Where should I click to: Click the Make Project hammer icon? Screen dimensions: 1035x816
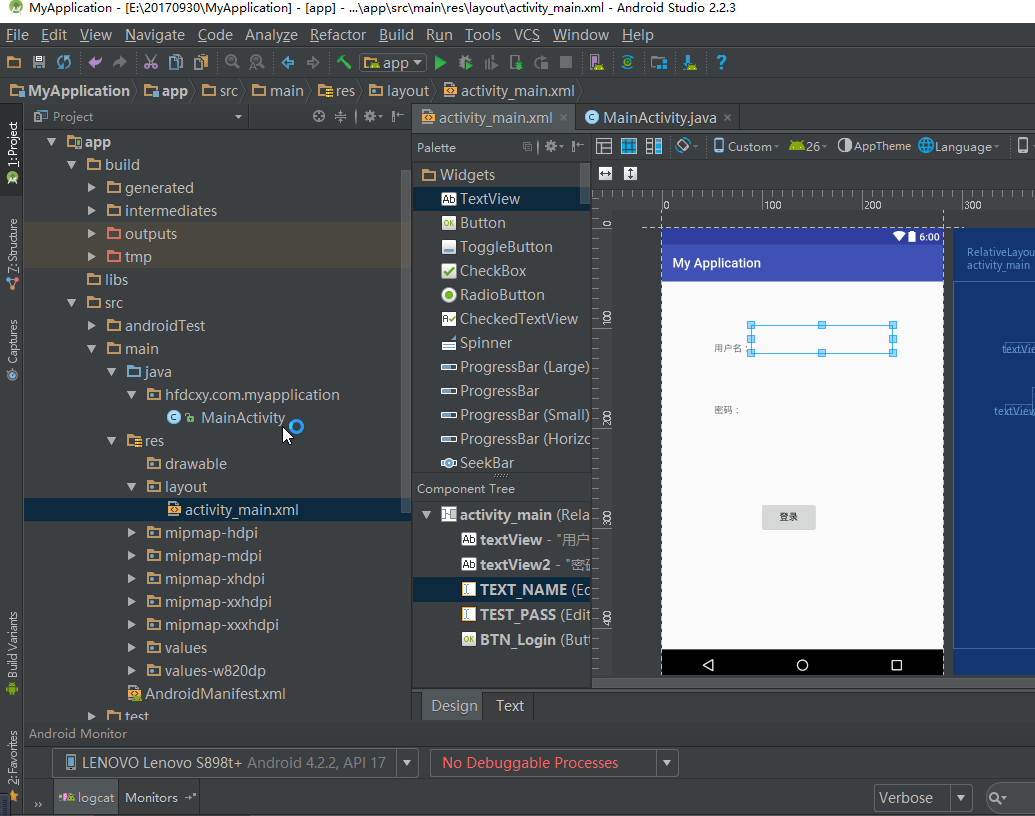(343, 63)
